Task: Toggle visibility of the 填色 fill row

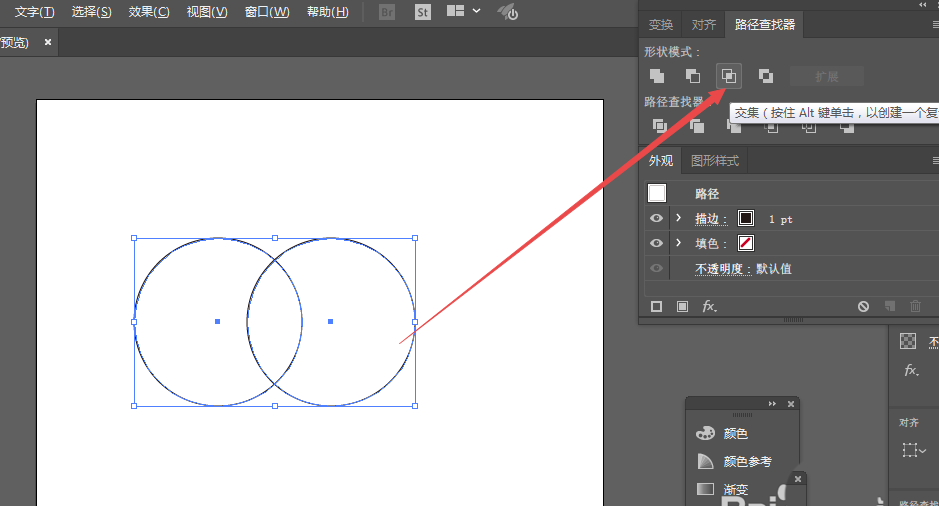Action: coord(656,243)
